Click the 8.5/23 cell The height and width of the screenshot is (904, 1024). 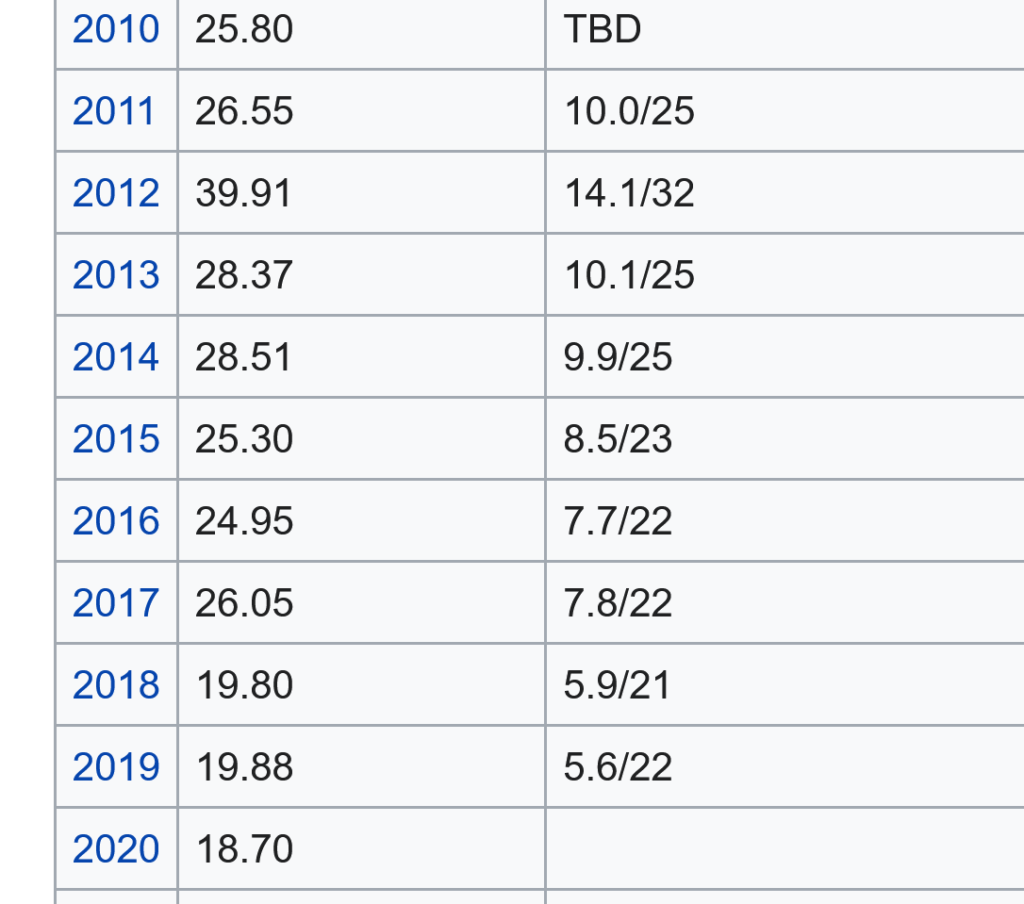[x=617, y=439]
